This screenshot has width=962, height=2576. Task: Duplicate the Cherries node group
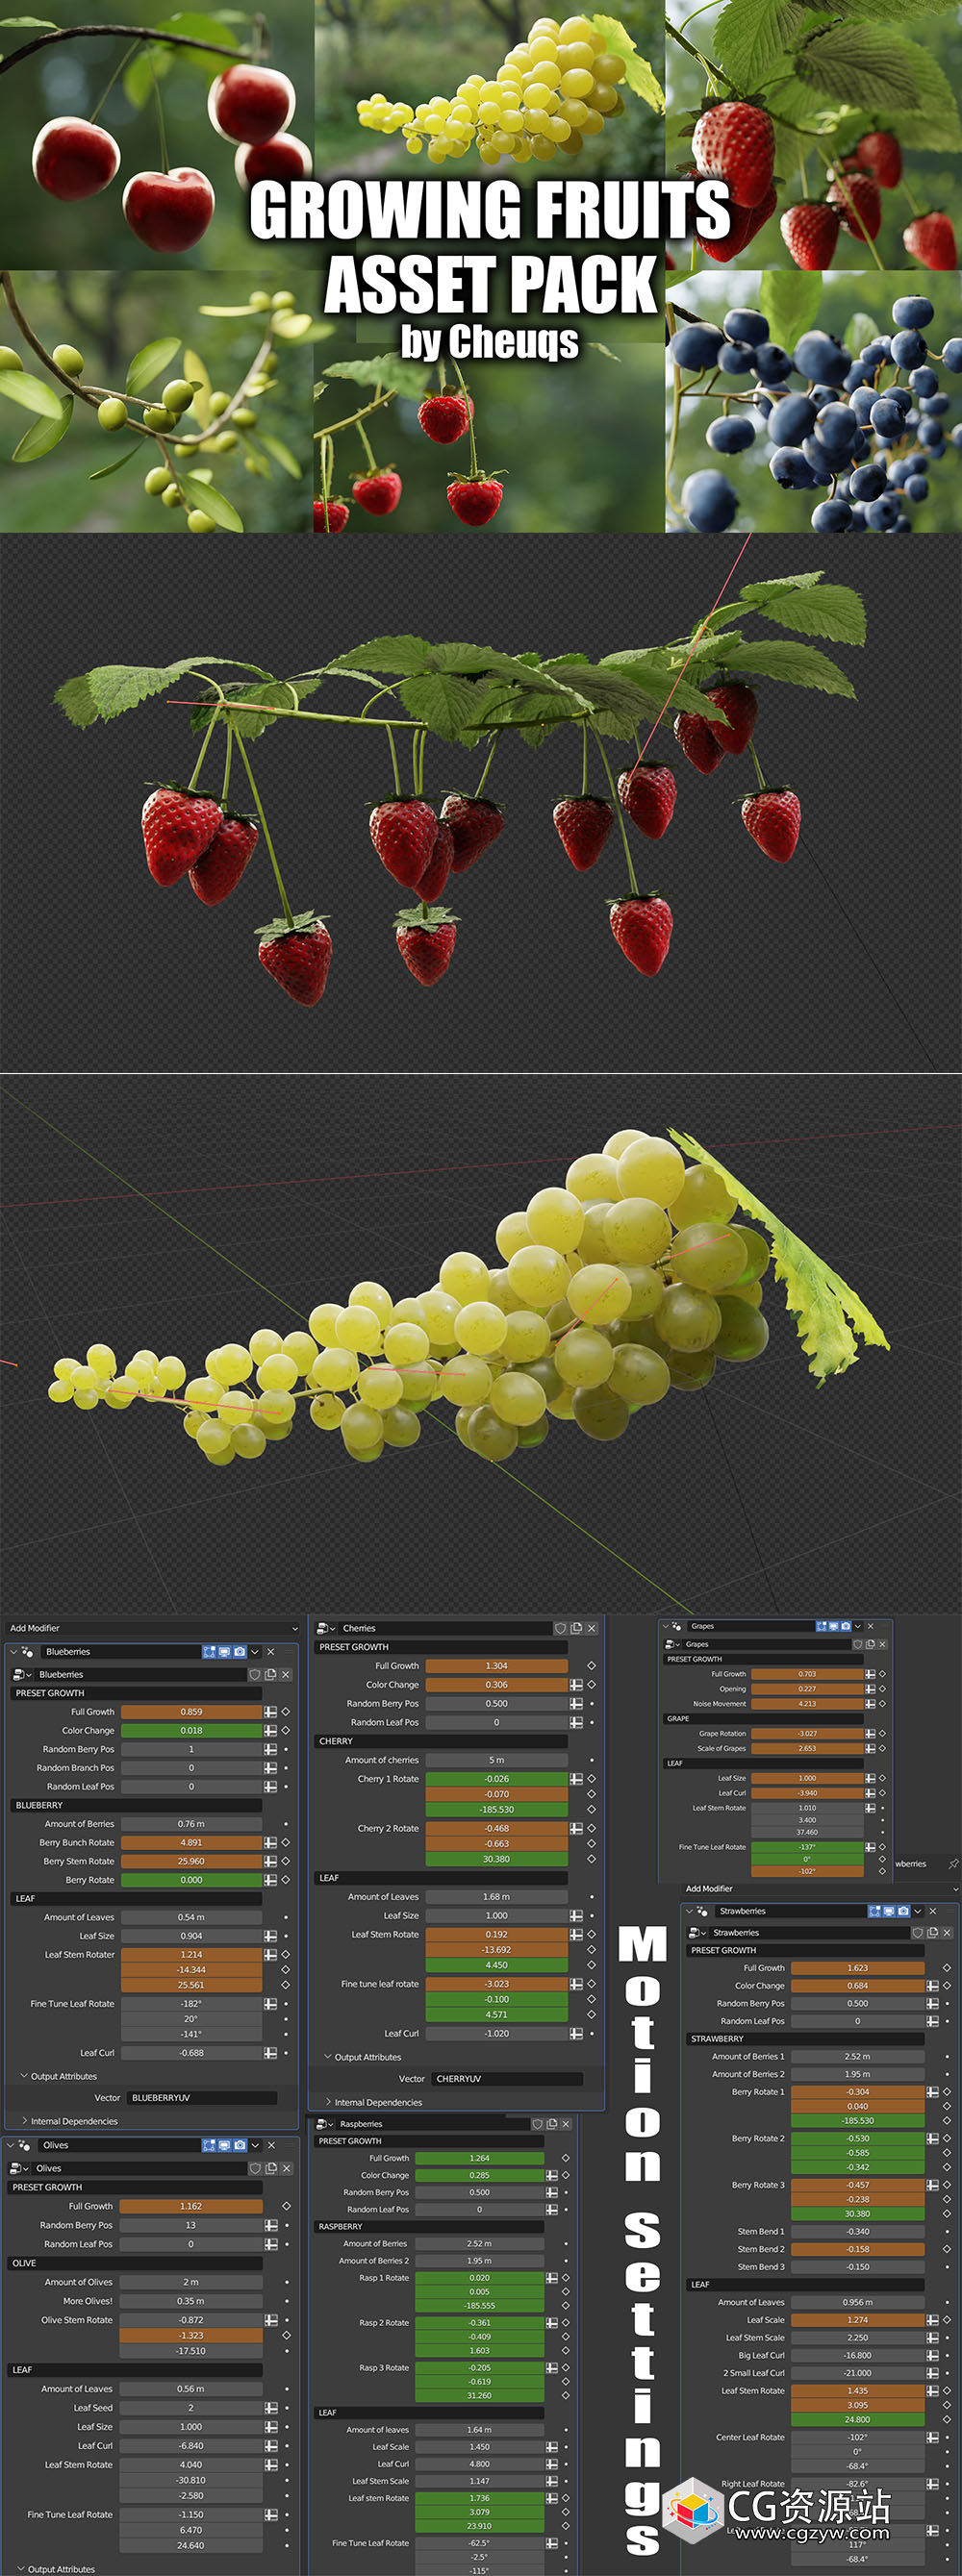576,1628
